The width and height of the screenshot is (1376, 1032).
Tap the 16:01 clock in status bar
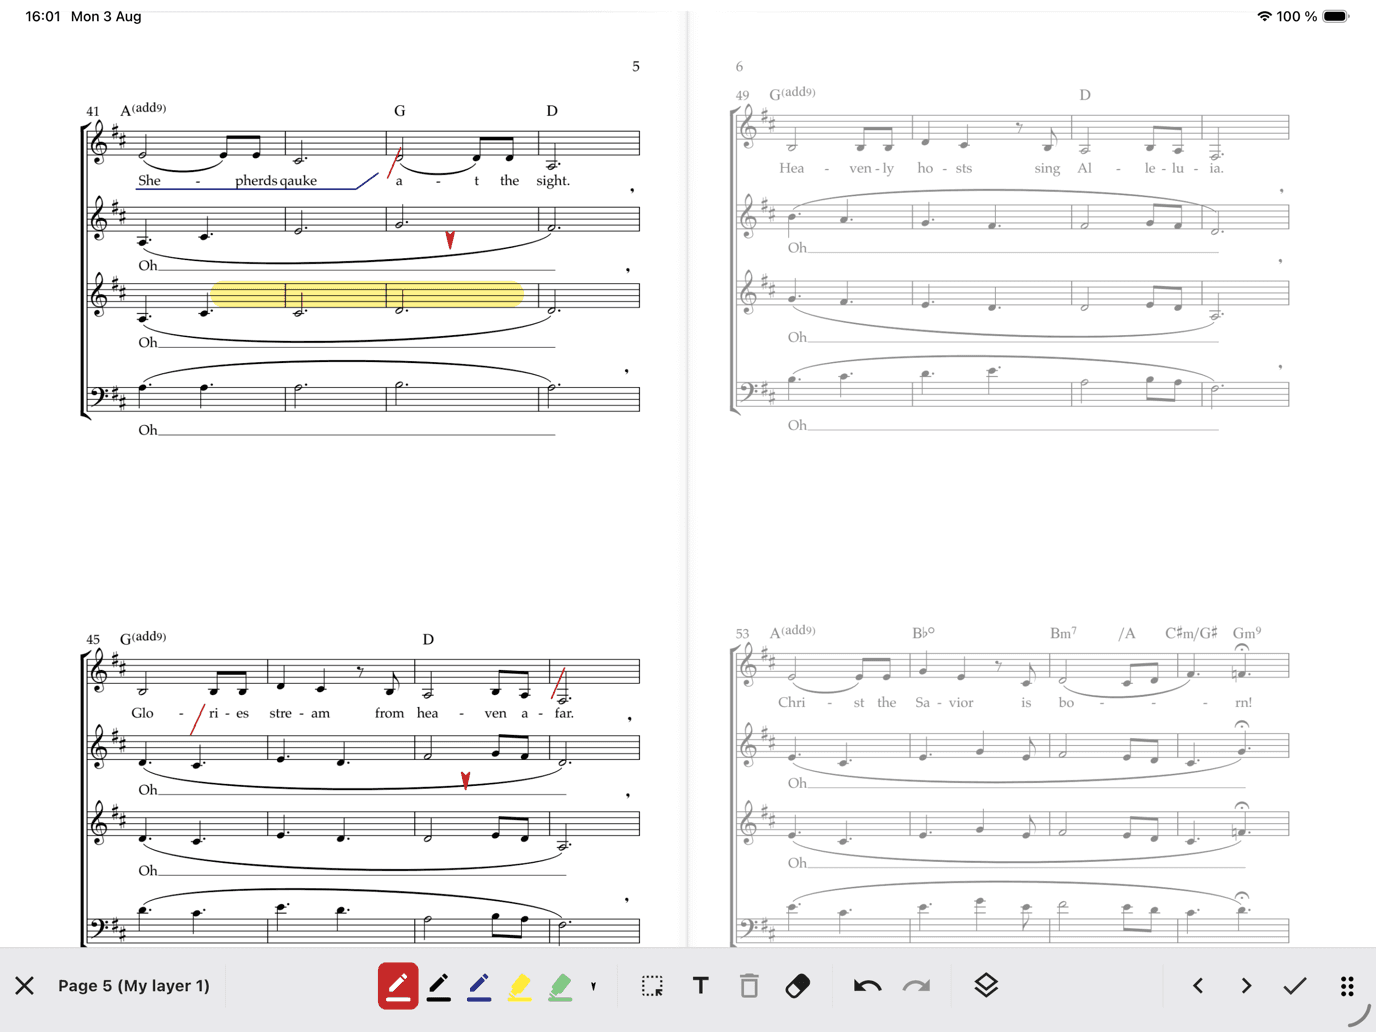[x=43, y=16]
